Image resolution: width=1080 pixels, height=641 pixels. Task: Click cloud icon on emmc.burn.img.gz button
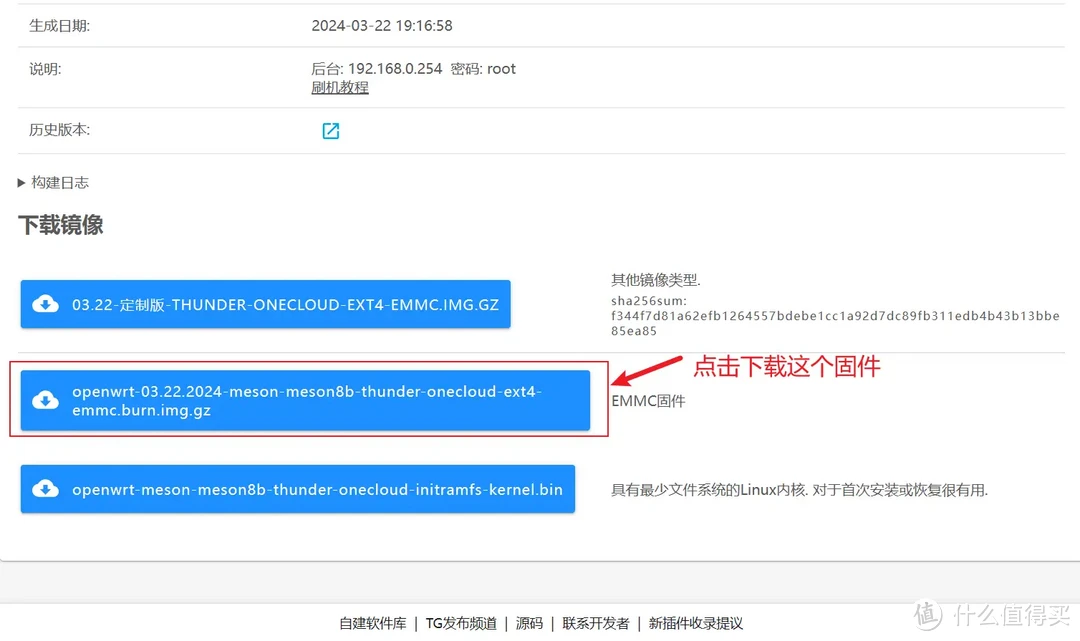(45, 400)
